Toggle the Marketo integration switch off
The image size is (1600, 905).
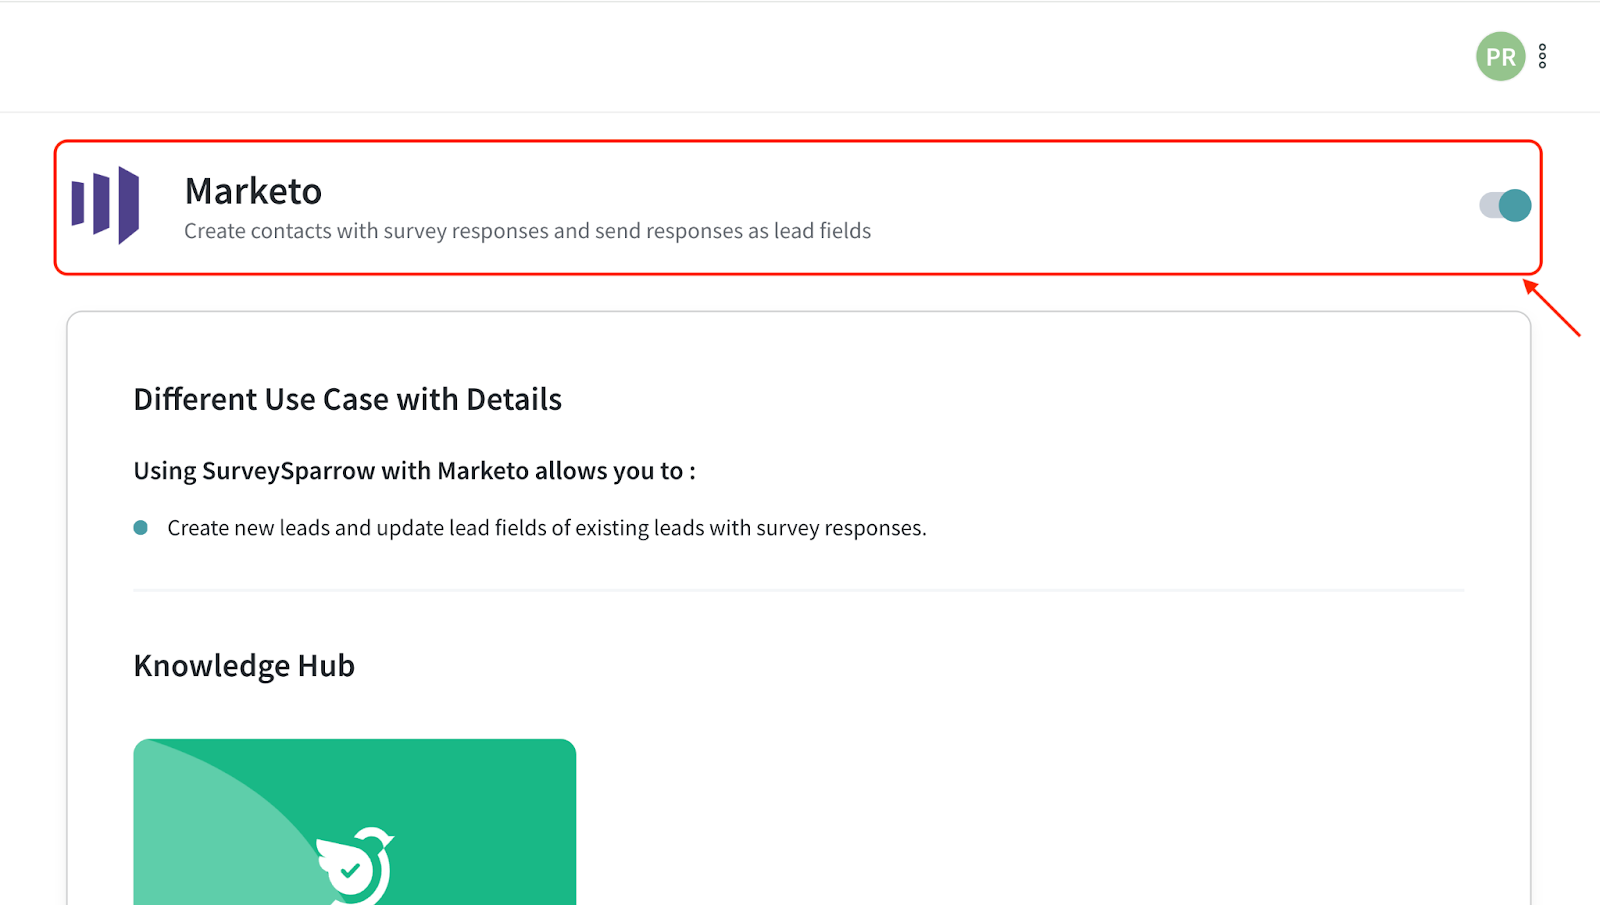coord(1505,205)
